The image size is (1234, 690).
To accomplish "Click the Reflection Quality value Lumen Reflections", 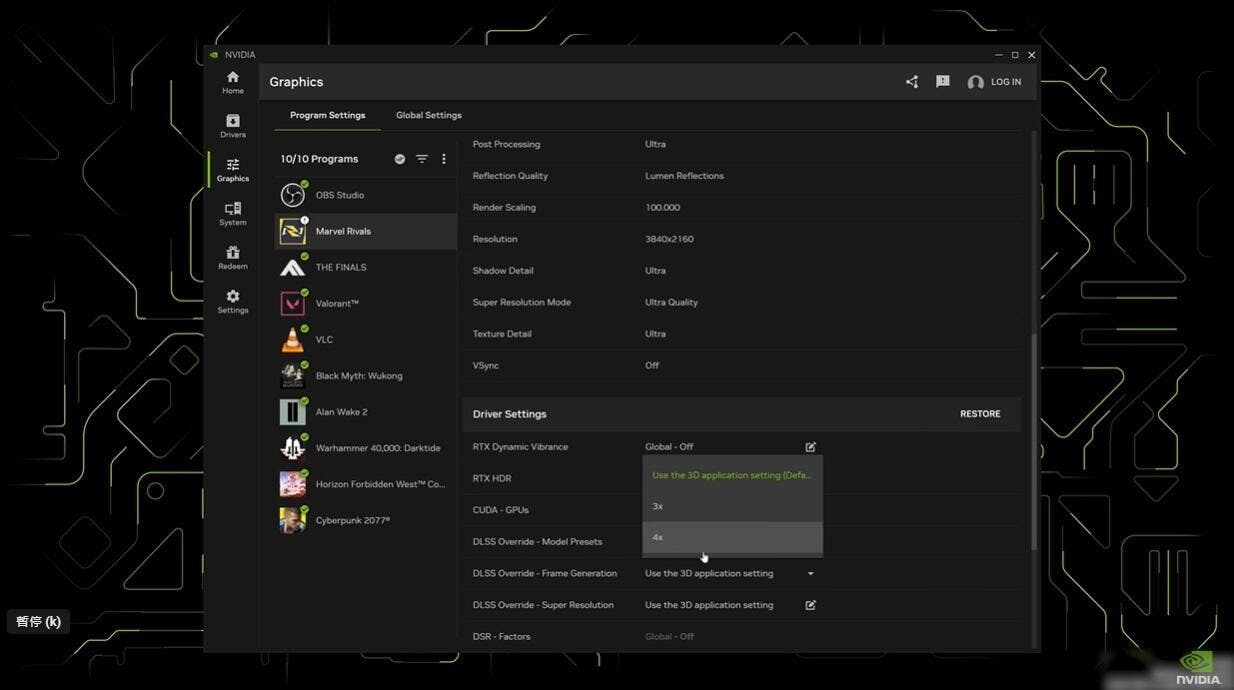I will coord(684,176).
